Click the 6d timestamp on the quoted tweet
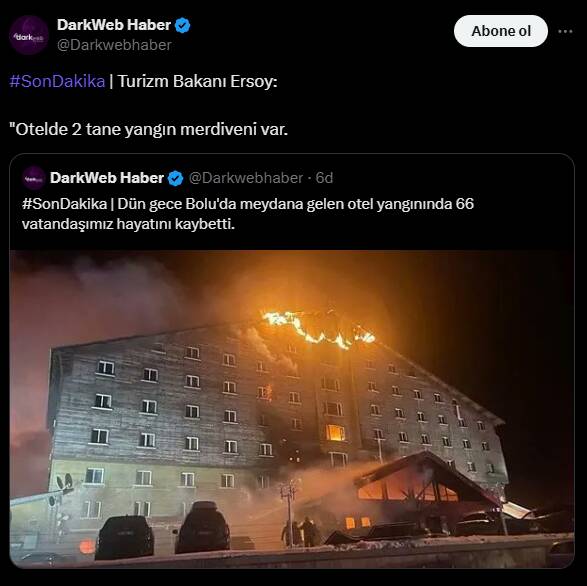 click(324, 178)
